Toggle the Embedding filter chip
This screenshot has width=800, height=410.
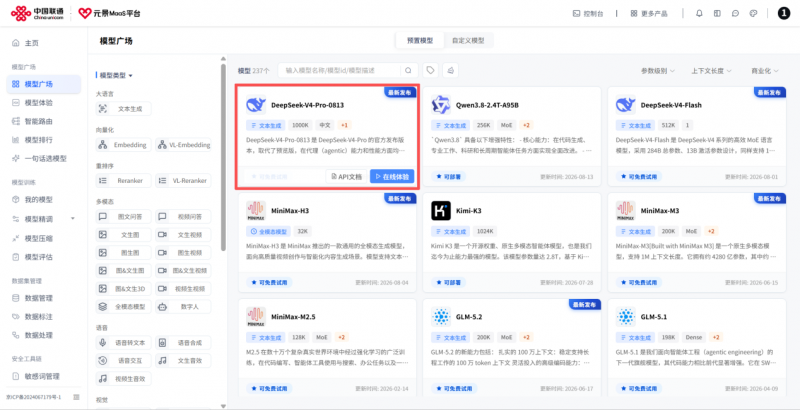point(123,145)
